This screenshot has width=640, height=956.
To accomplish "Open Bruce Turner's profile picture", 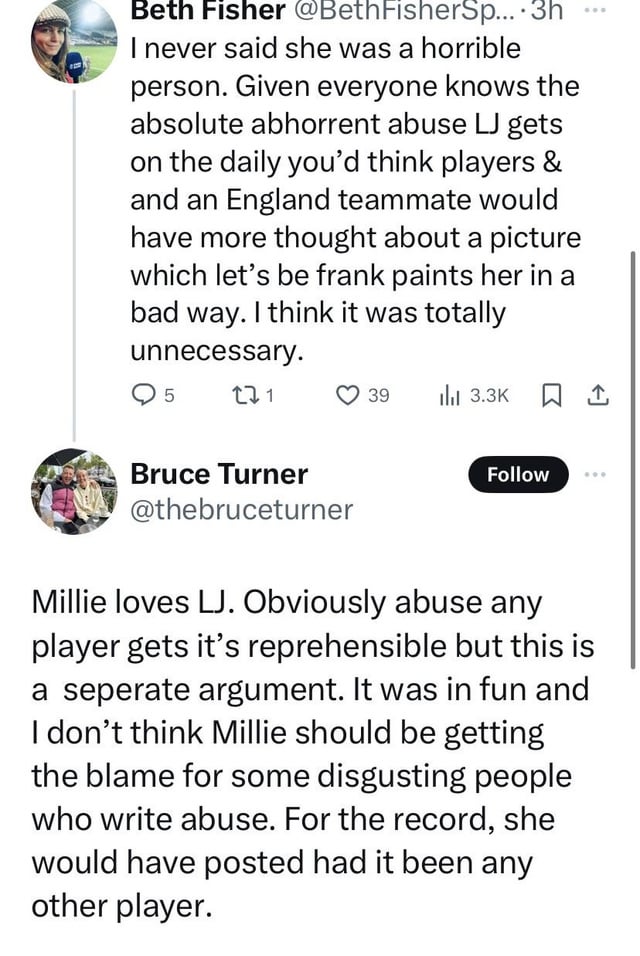I will [73, 490].
